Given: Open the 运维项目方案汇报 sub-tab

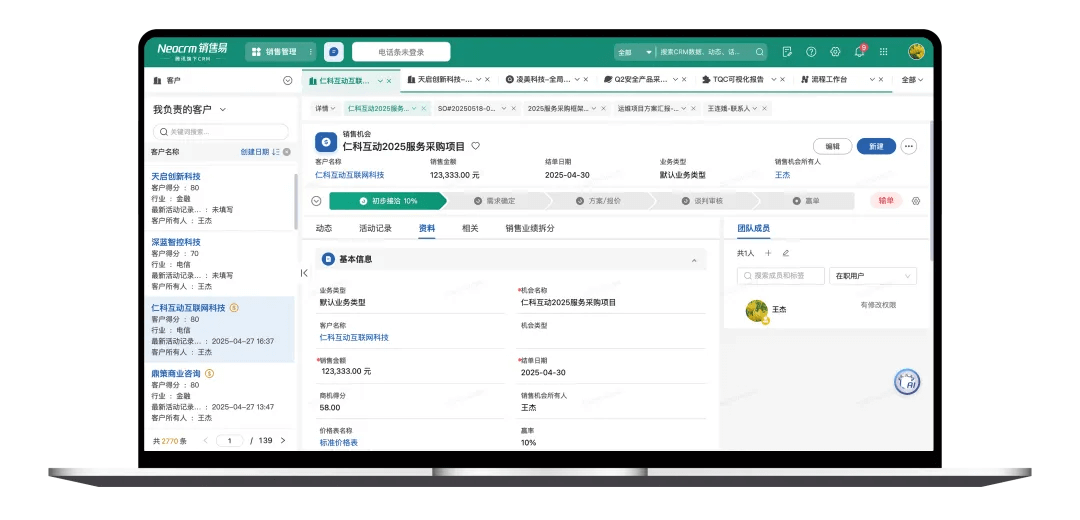Looking at the screenshot, I should [x=648, y=108].
